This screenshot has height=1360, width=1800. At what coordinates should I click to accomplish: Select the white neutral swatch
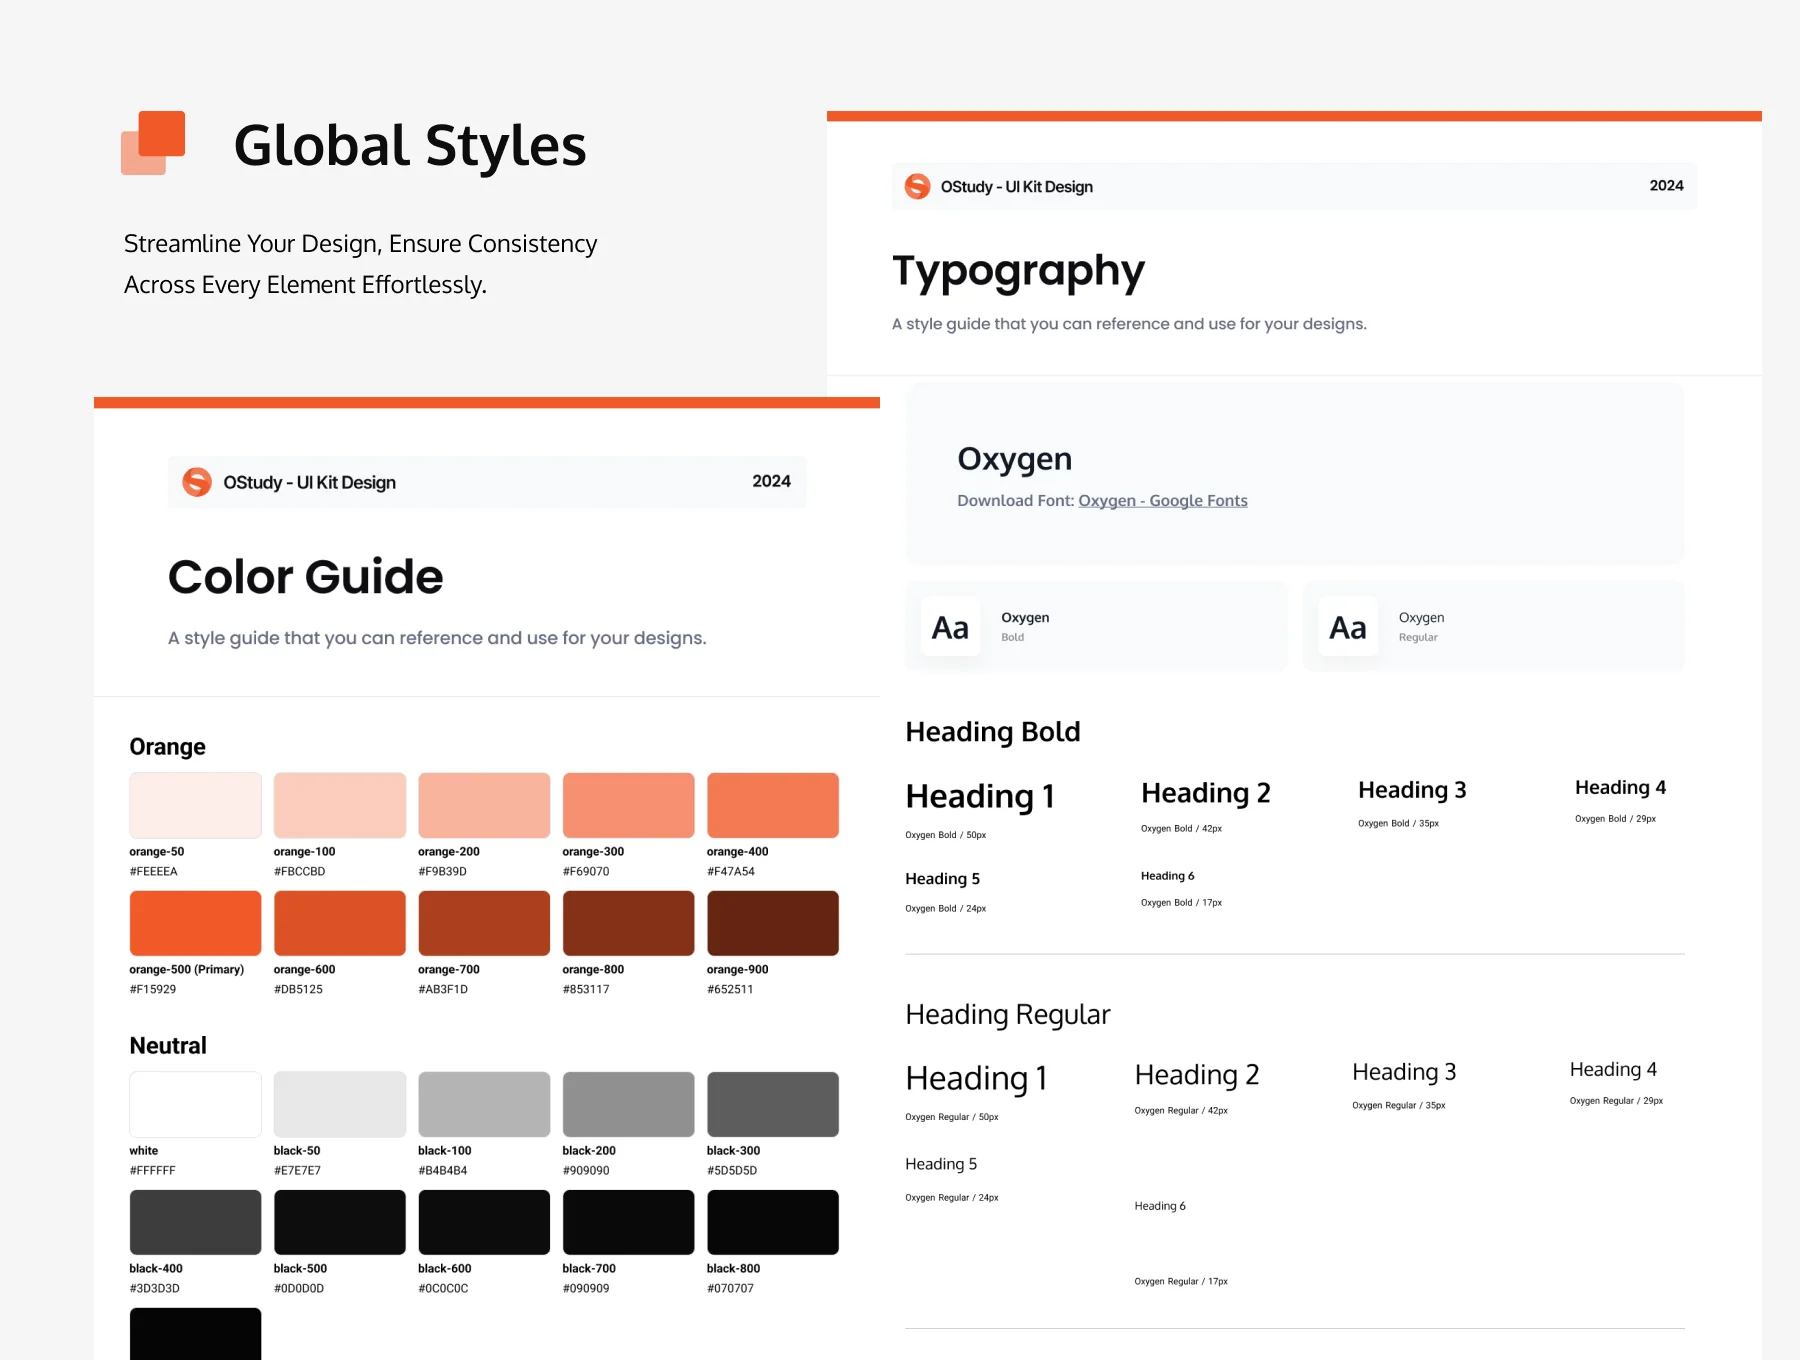(x=195, y=1104)
